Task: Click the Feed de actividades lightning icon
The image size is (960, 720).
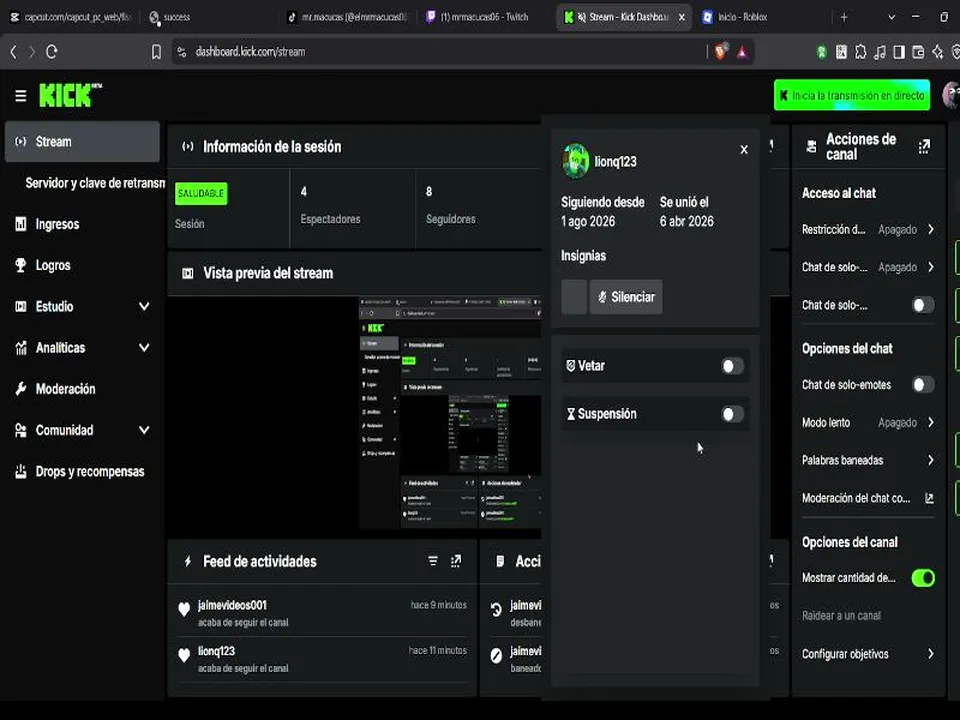Action: tap(188, 561)
